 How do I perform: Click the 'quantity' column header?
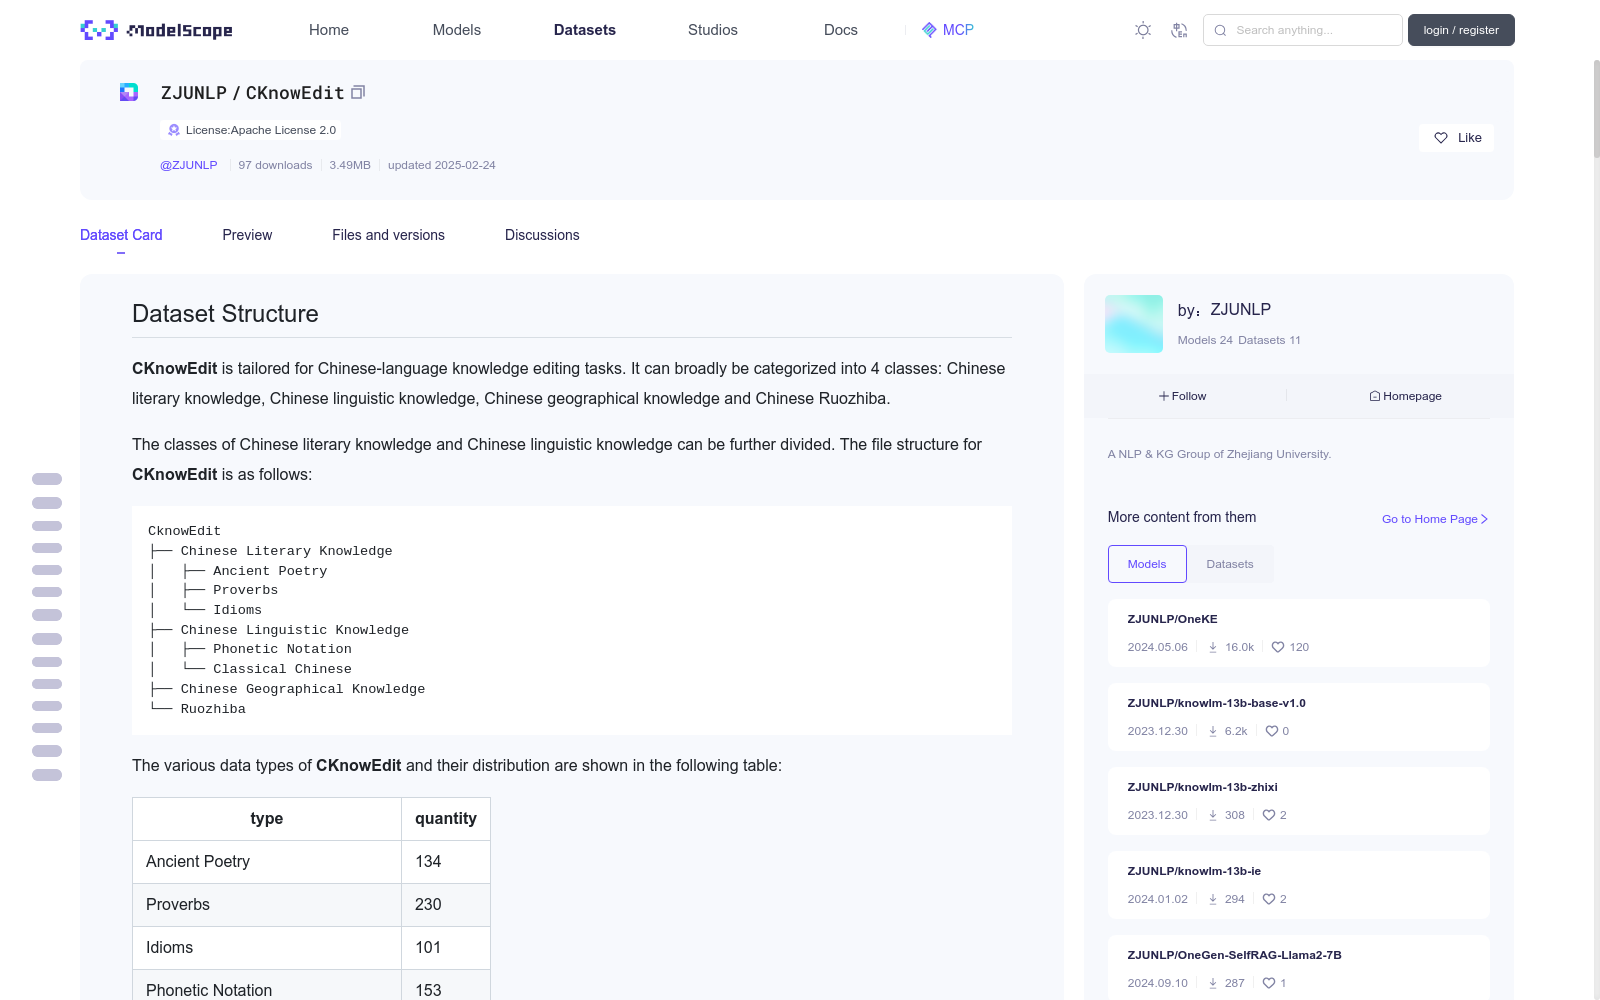click(x=446, y=819)
